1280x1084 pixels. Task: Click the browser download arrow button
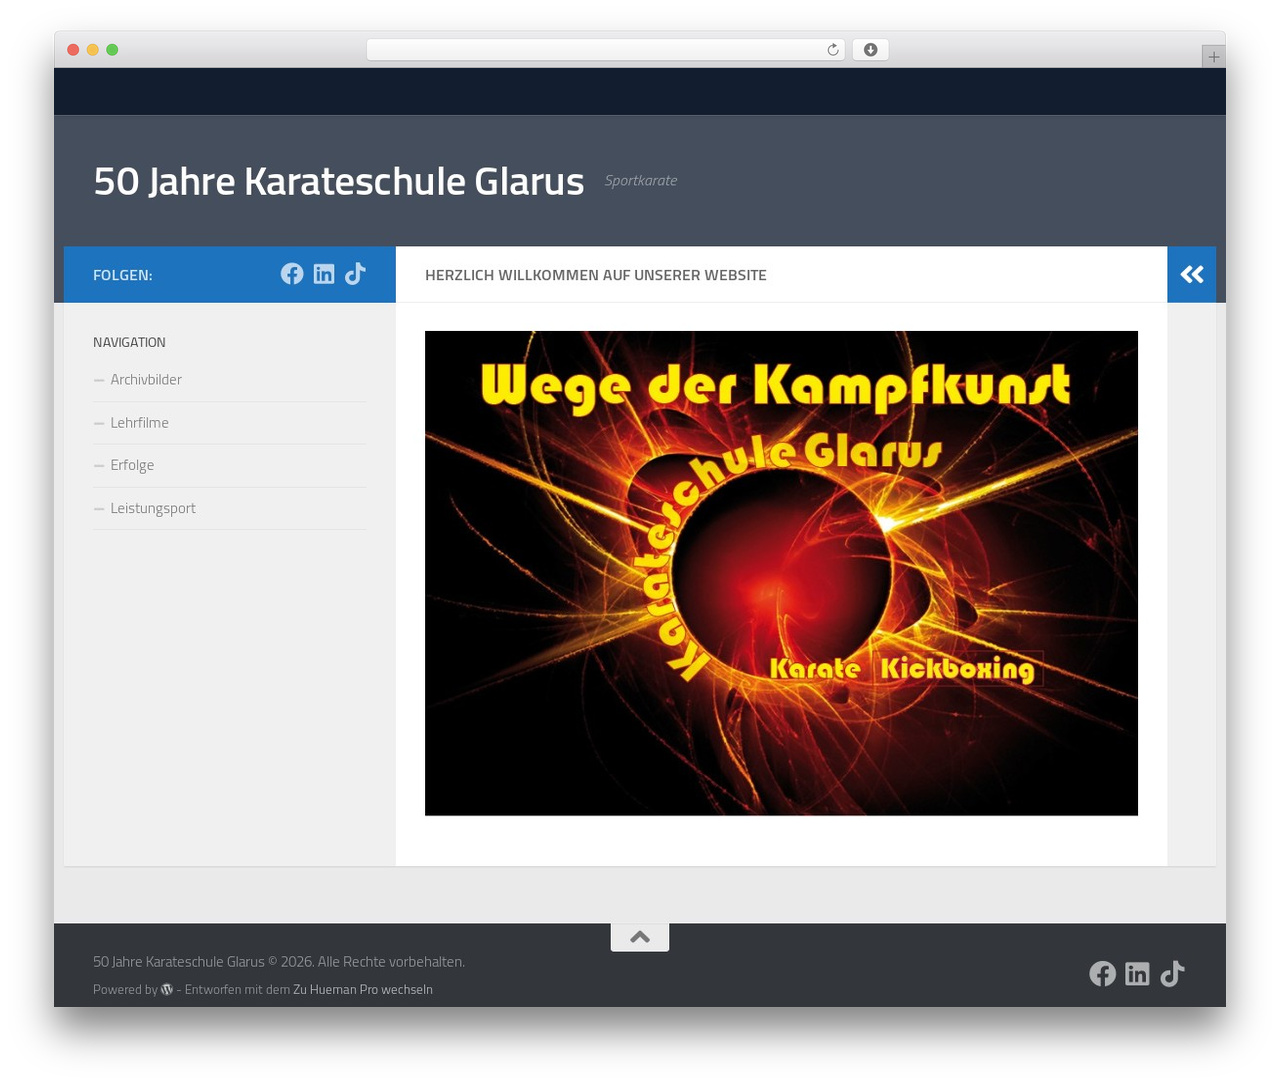(x=870, y=50)
